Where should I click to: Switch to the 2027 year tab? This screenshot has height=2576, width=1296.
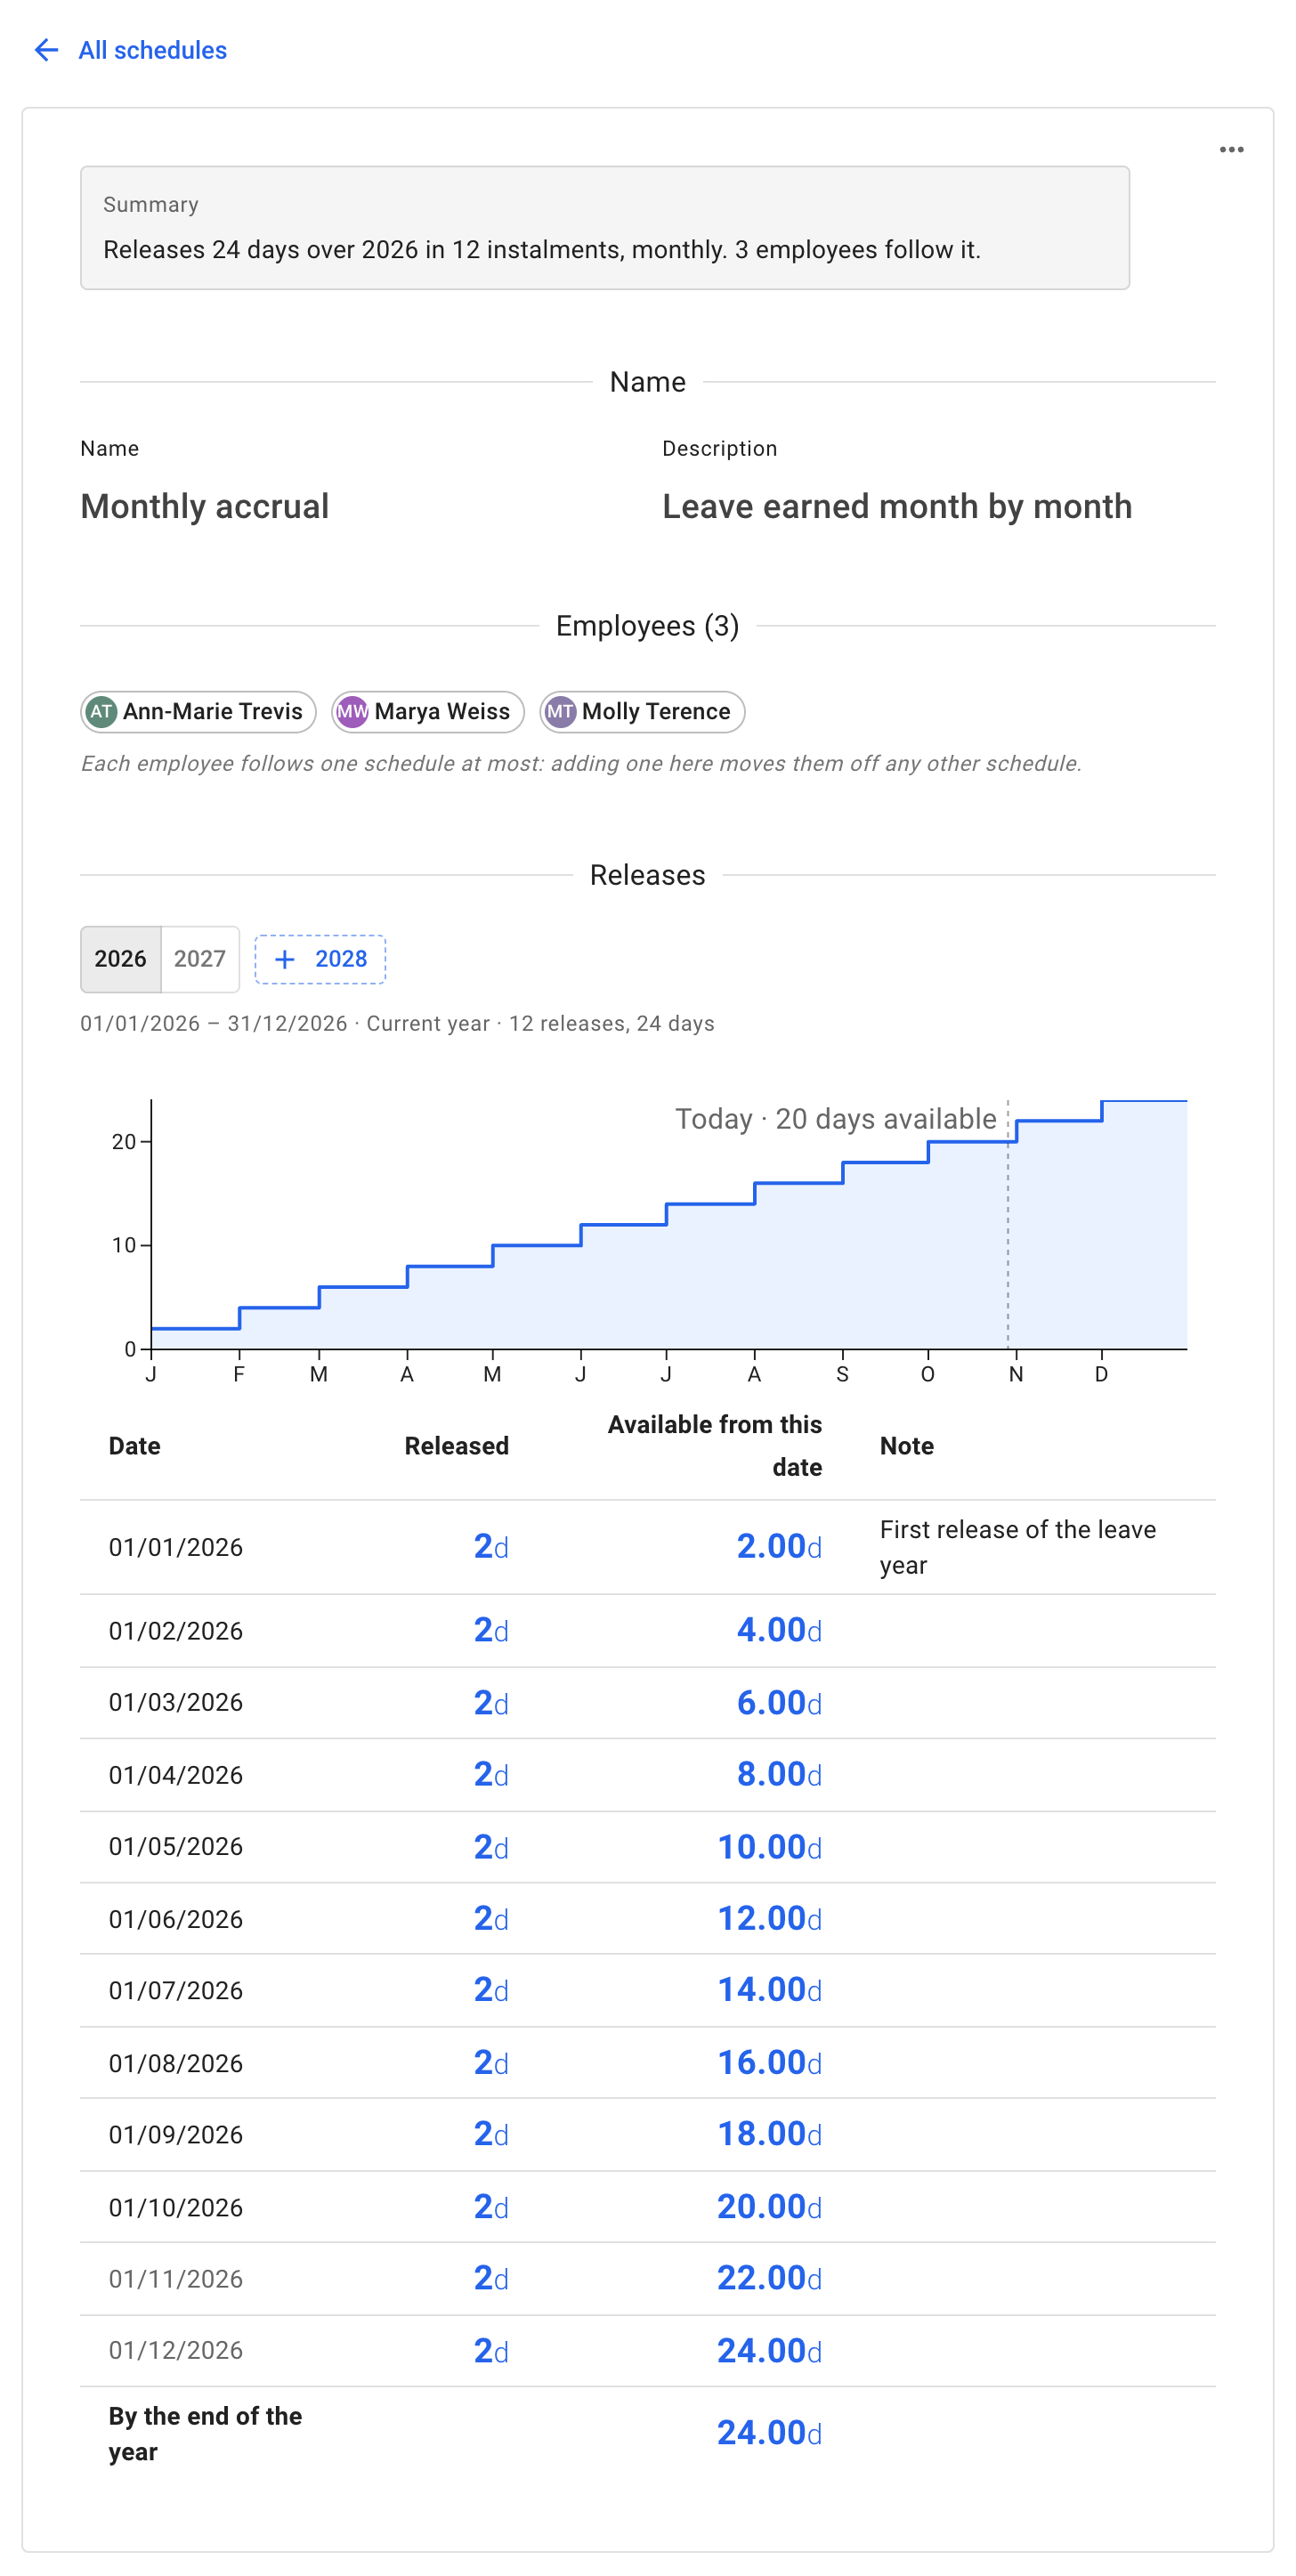coord(200,959)
